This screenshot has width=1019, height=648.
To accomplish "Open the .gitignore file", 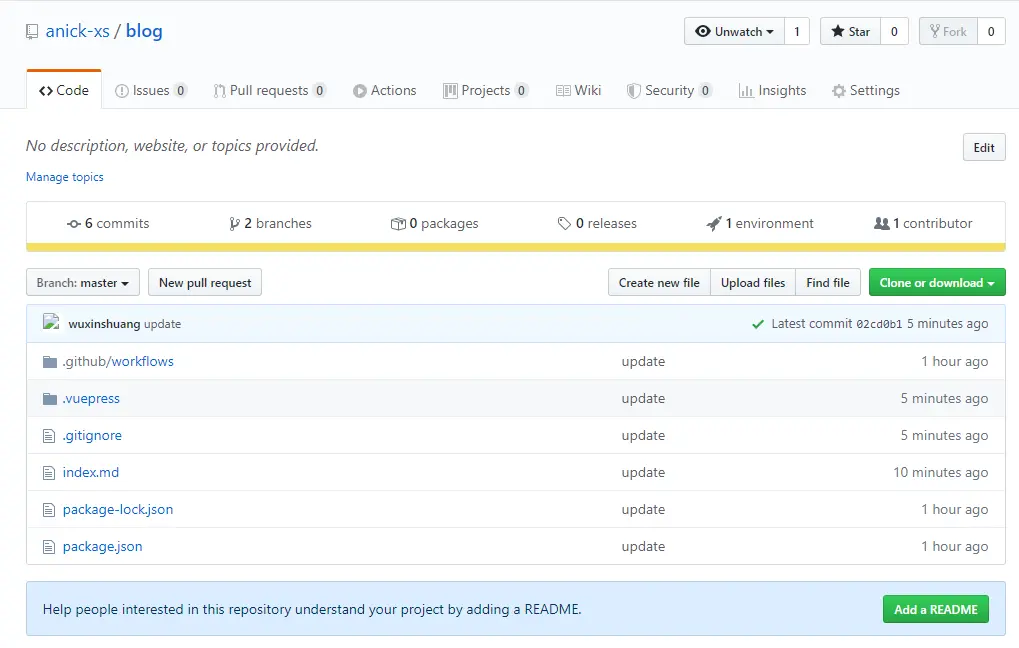I will tap(92, 435).
